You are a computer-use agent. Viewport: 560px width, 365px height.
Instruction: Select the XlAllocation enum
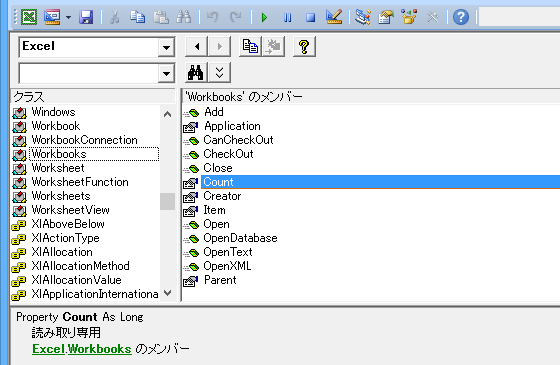(62, 252)
